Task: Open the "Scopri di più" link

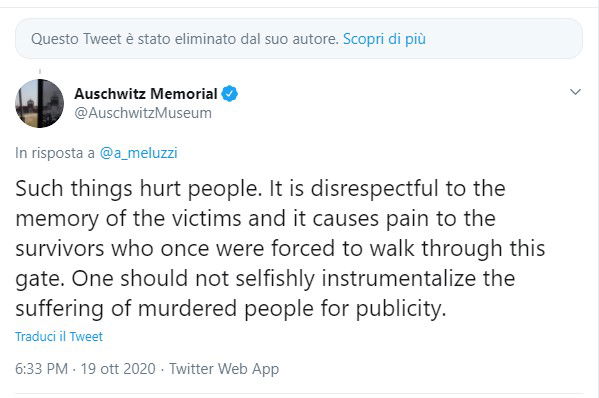Action: 384,39
